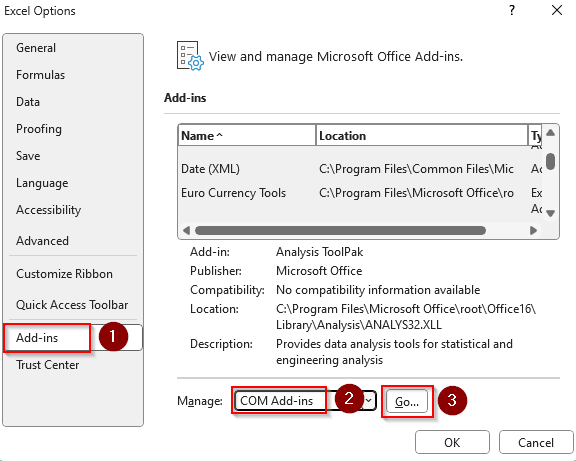Click the horizontal scroll right arrow
The width and height of the screenshot is (576, 461).
click(534, 231)
